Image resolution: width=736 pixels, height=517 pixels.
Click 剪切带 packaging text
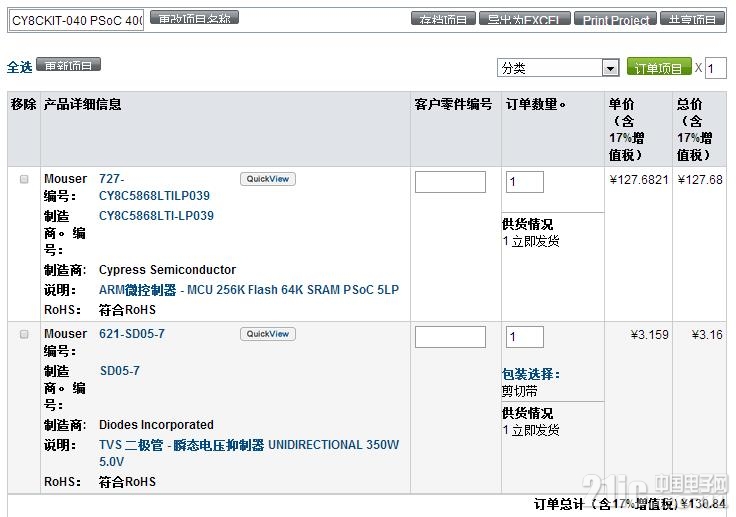pyautogui.click(x=520, y=391)
